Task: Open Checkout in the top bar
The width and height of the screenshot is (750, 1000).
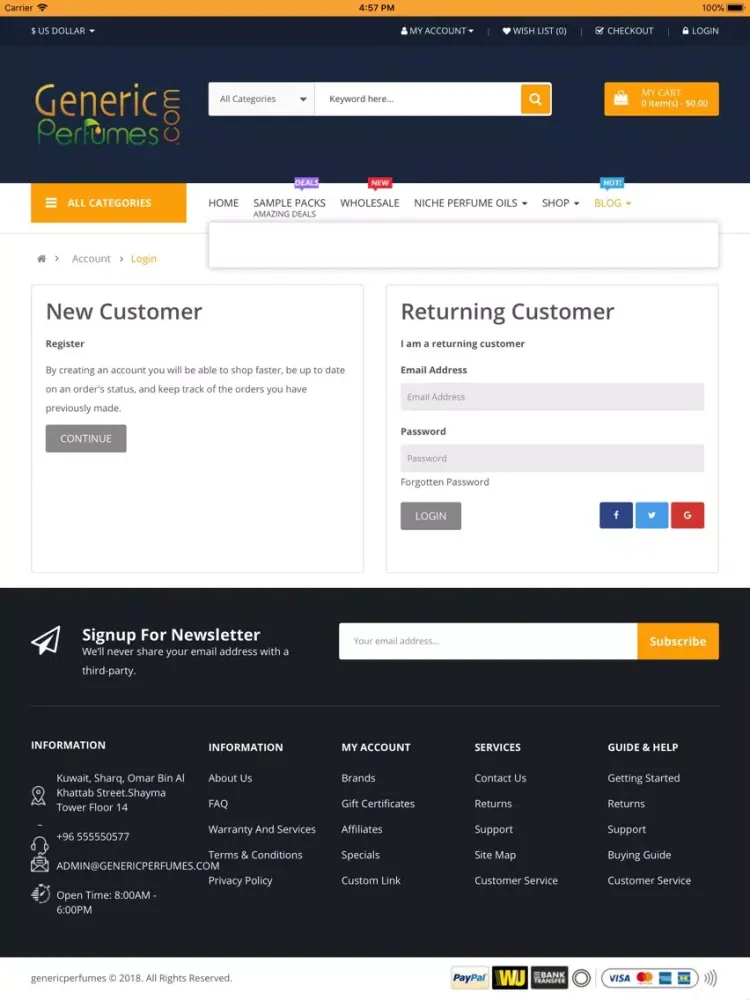Action: click(x=624, y=31)
